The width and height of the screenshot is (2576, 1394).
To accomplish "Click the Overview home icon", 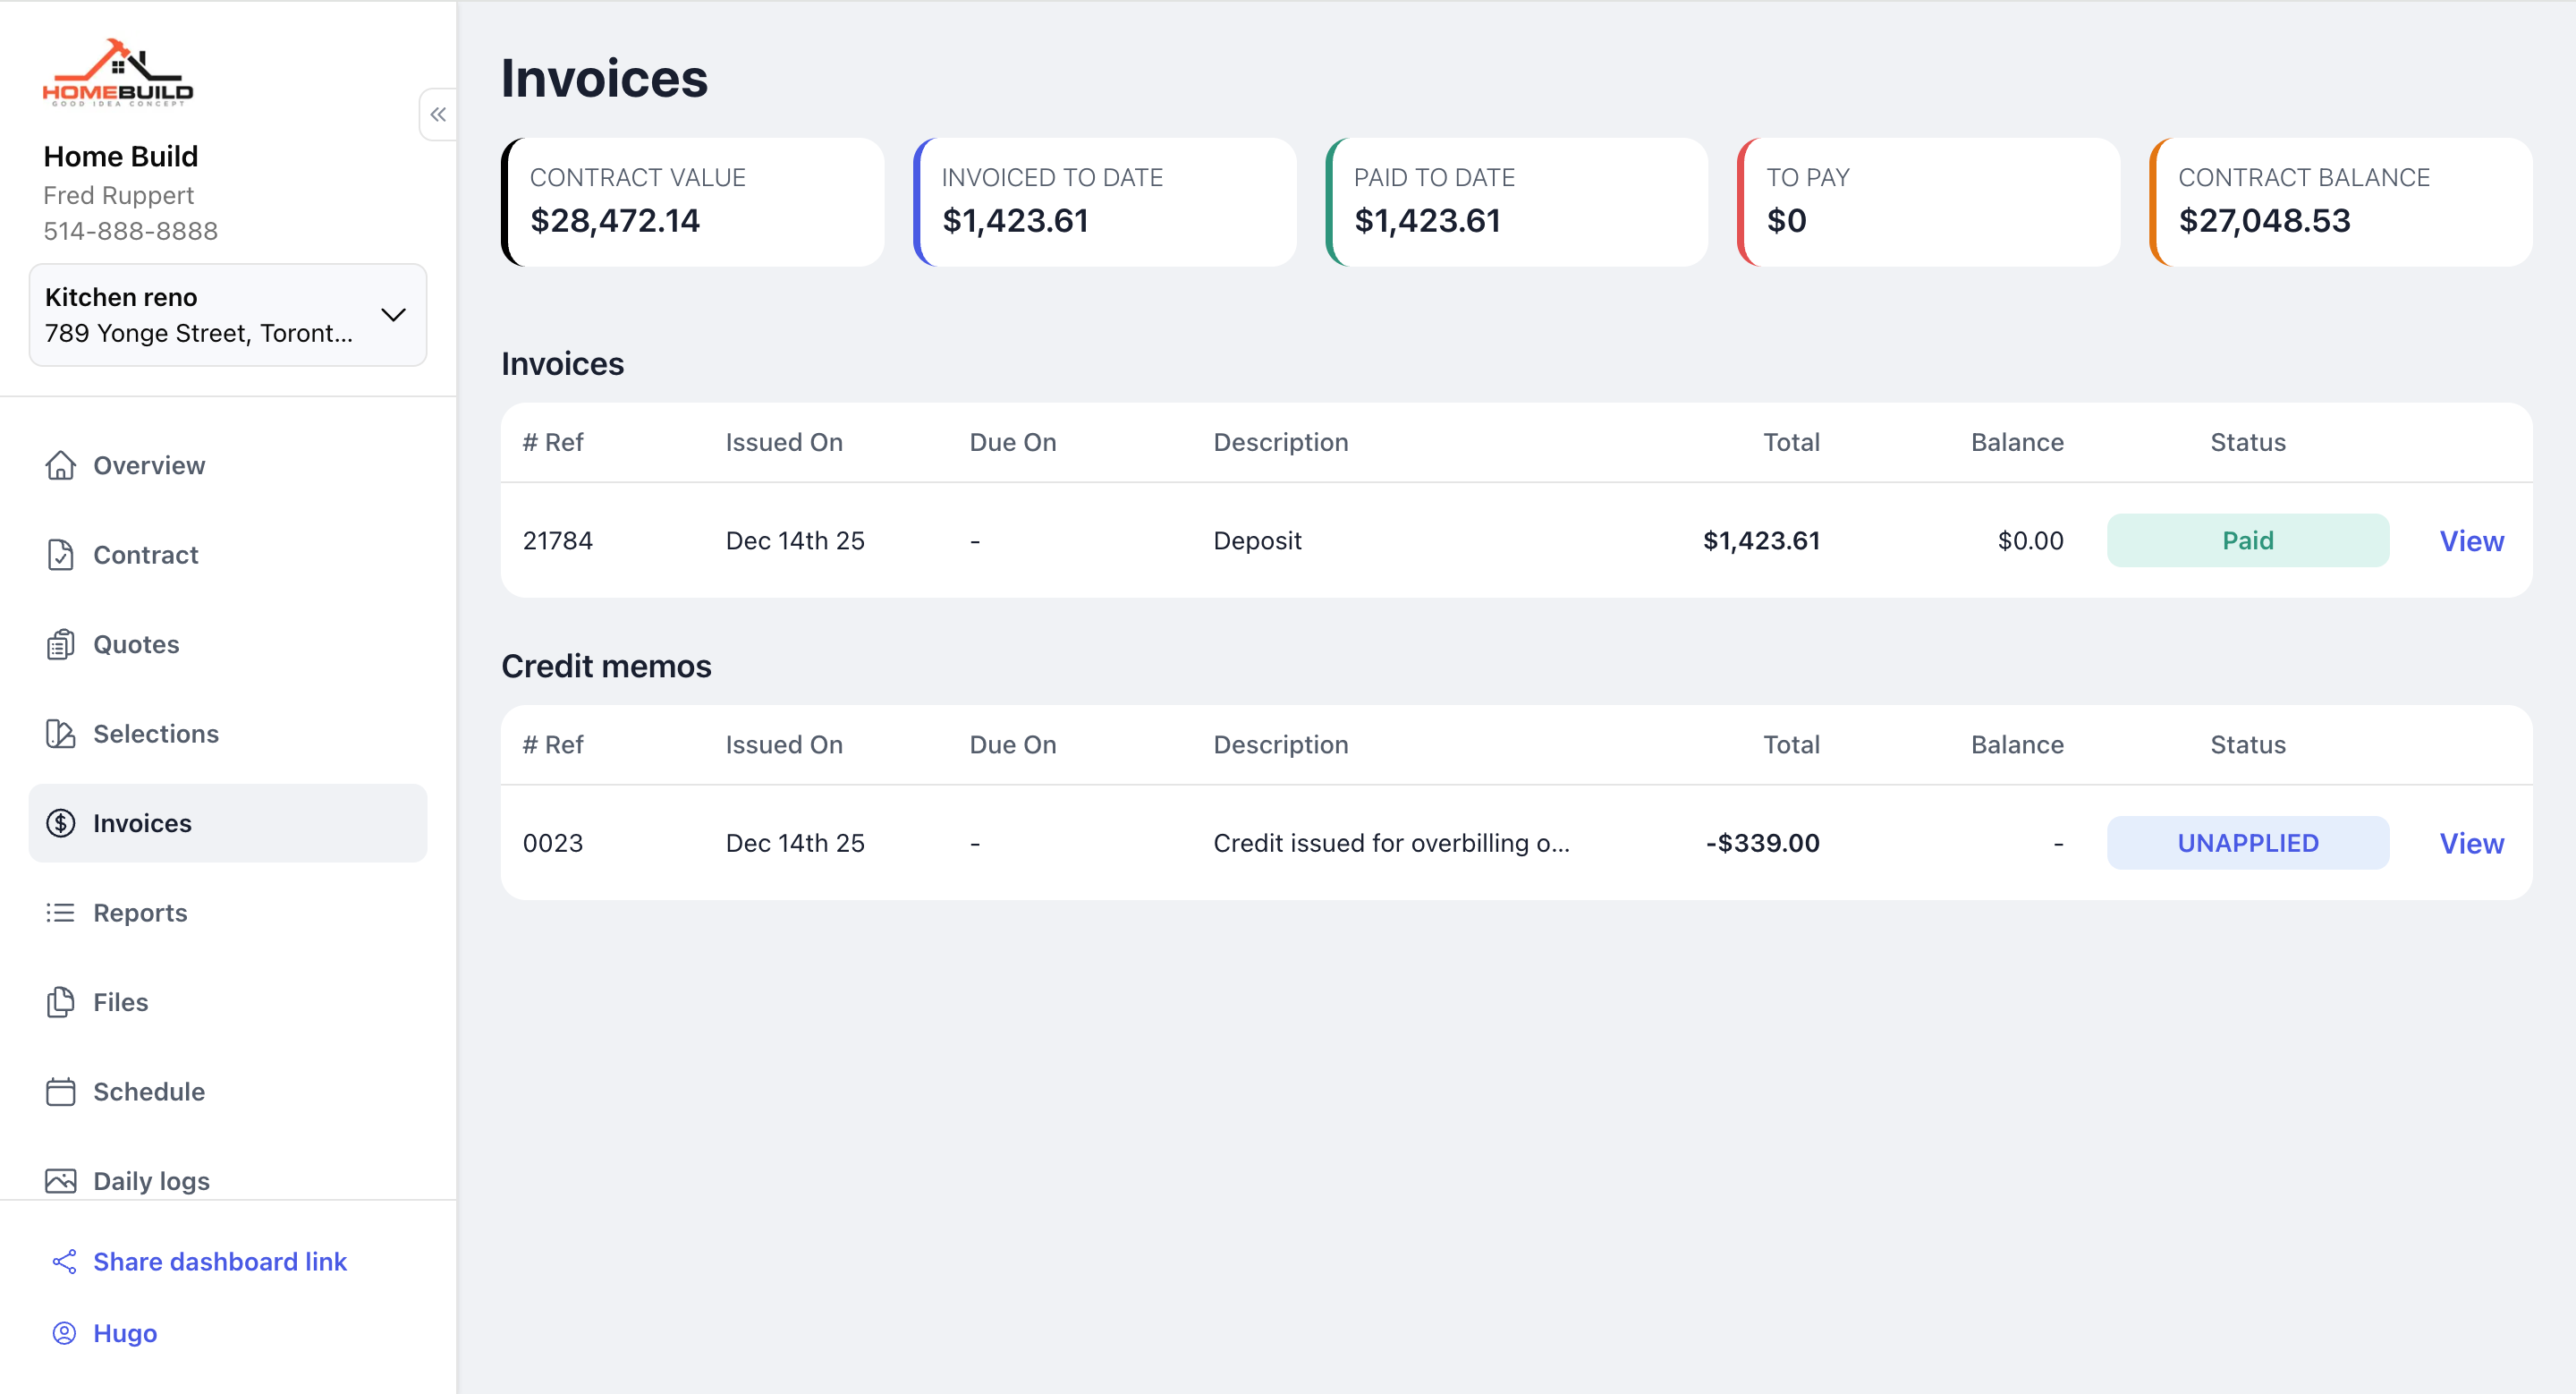I will point(60,465).
